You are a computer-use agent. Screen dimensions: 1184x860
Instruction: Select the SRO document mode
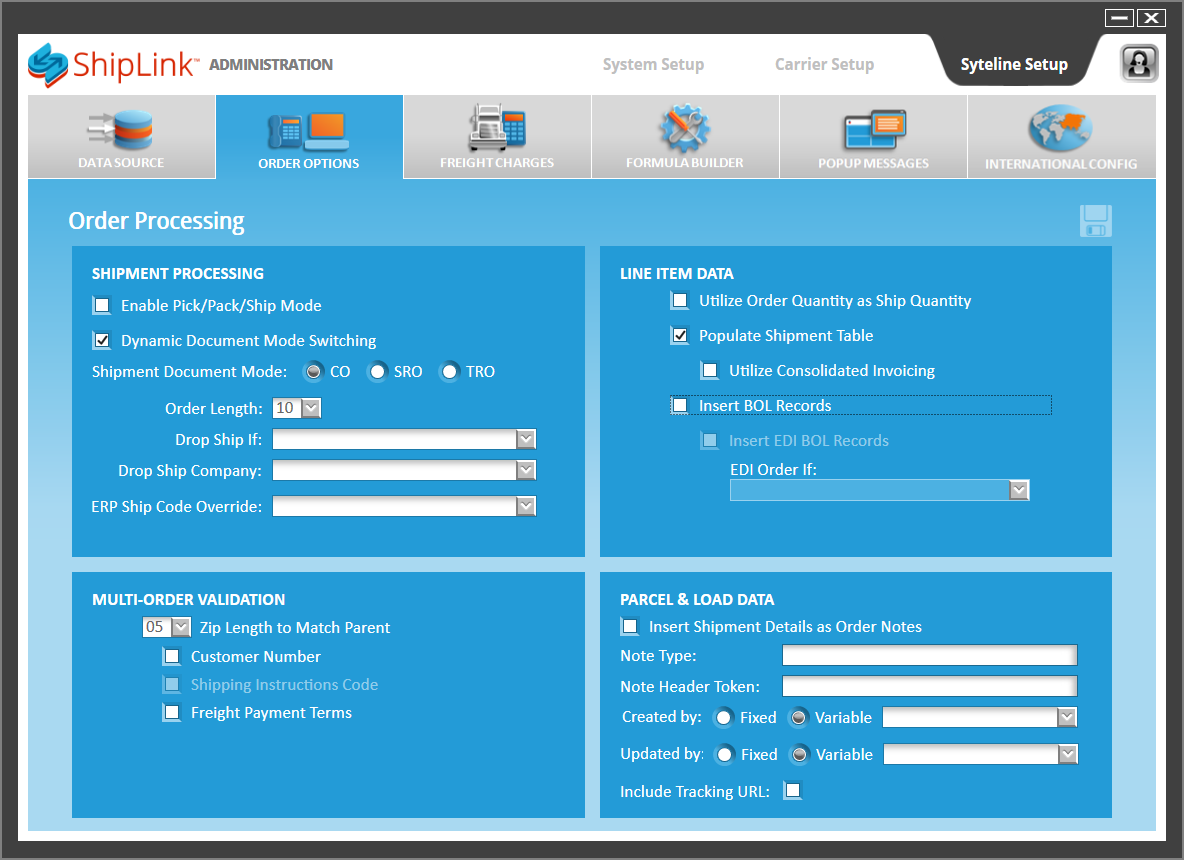(378, 371)
